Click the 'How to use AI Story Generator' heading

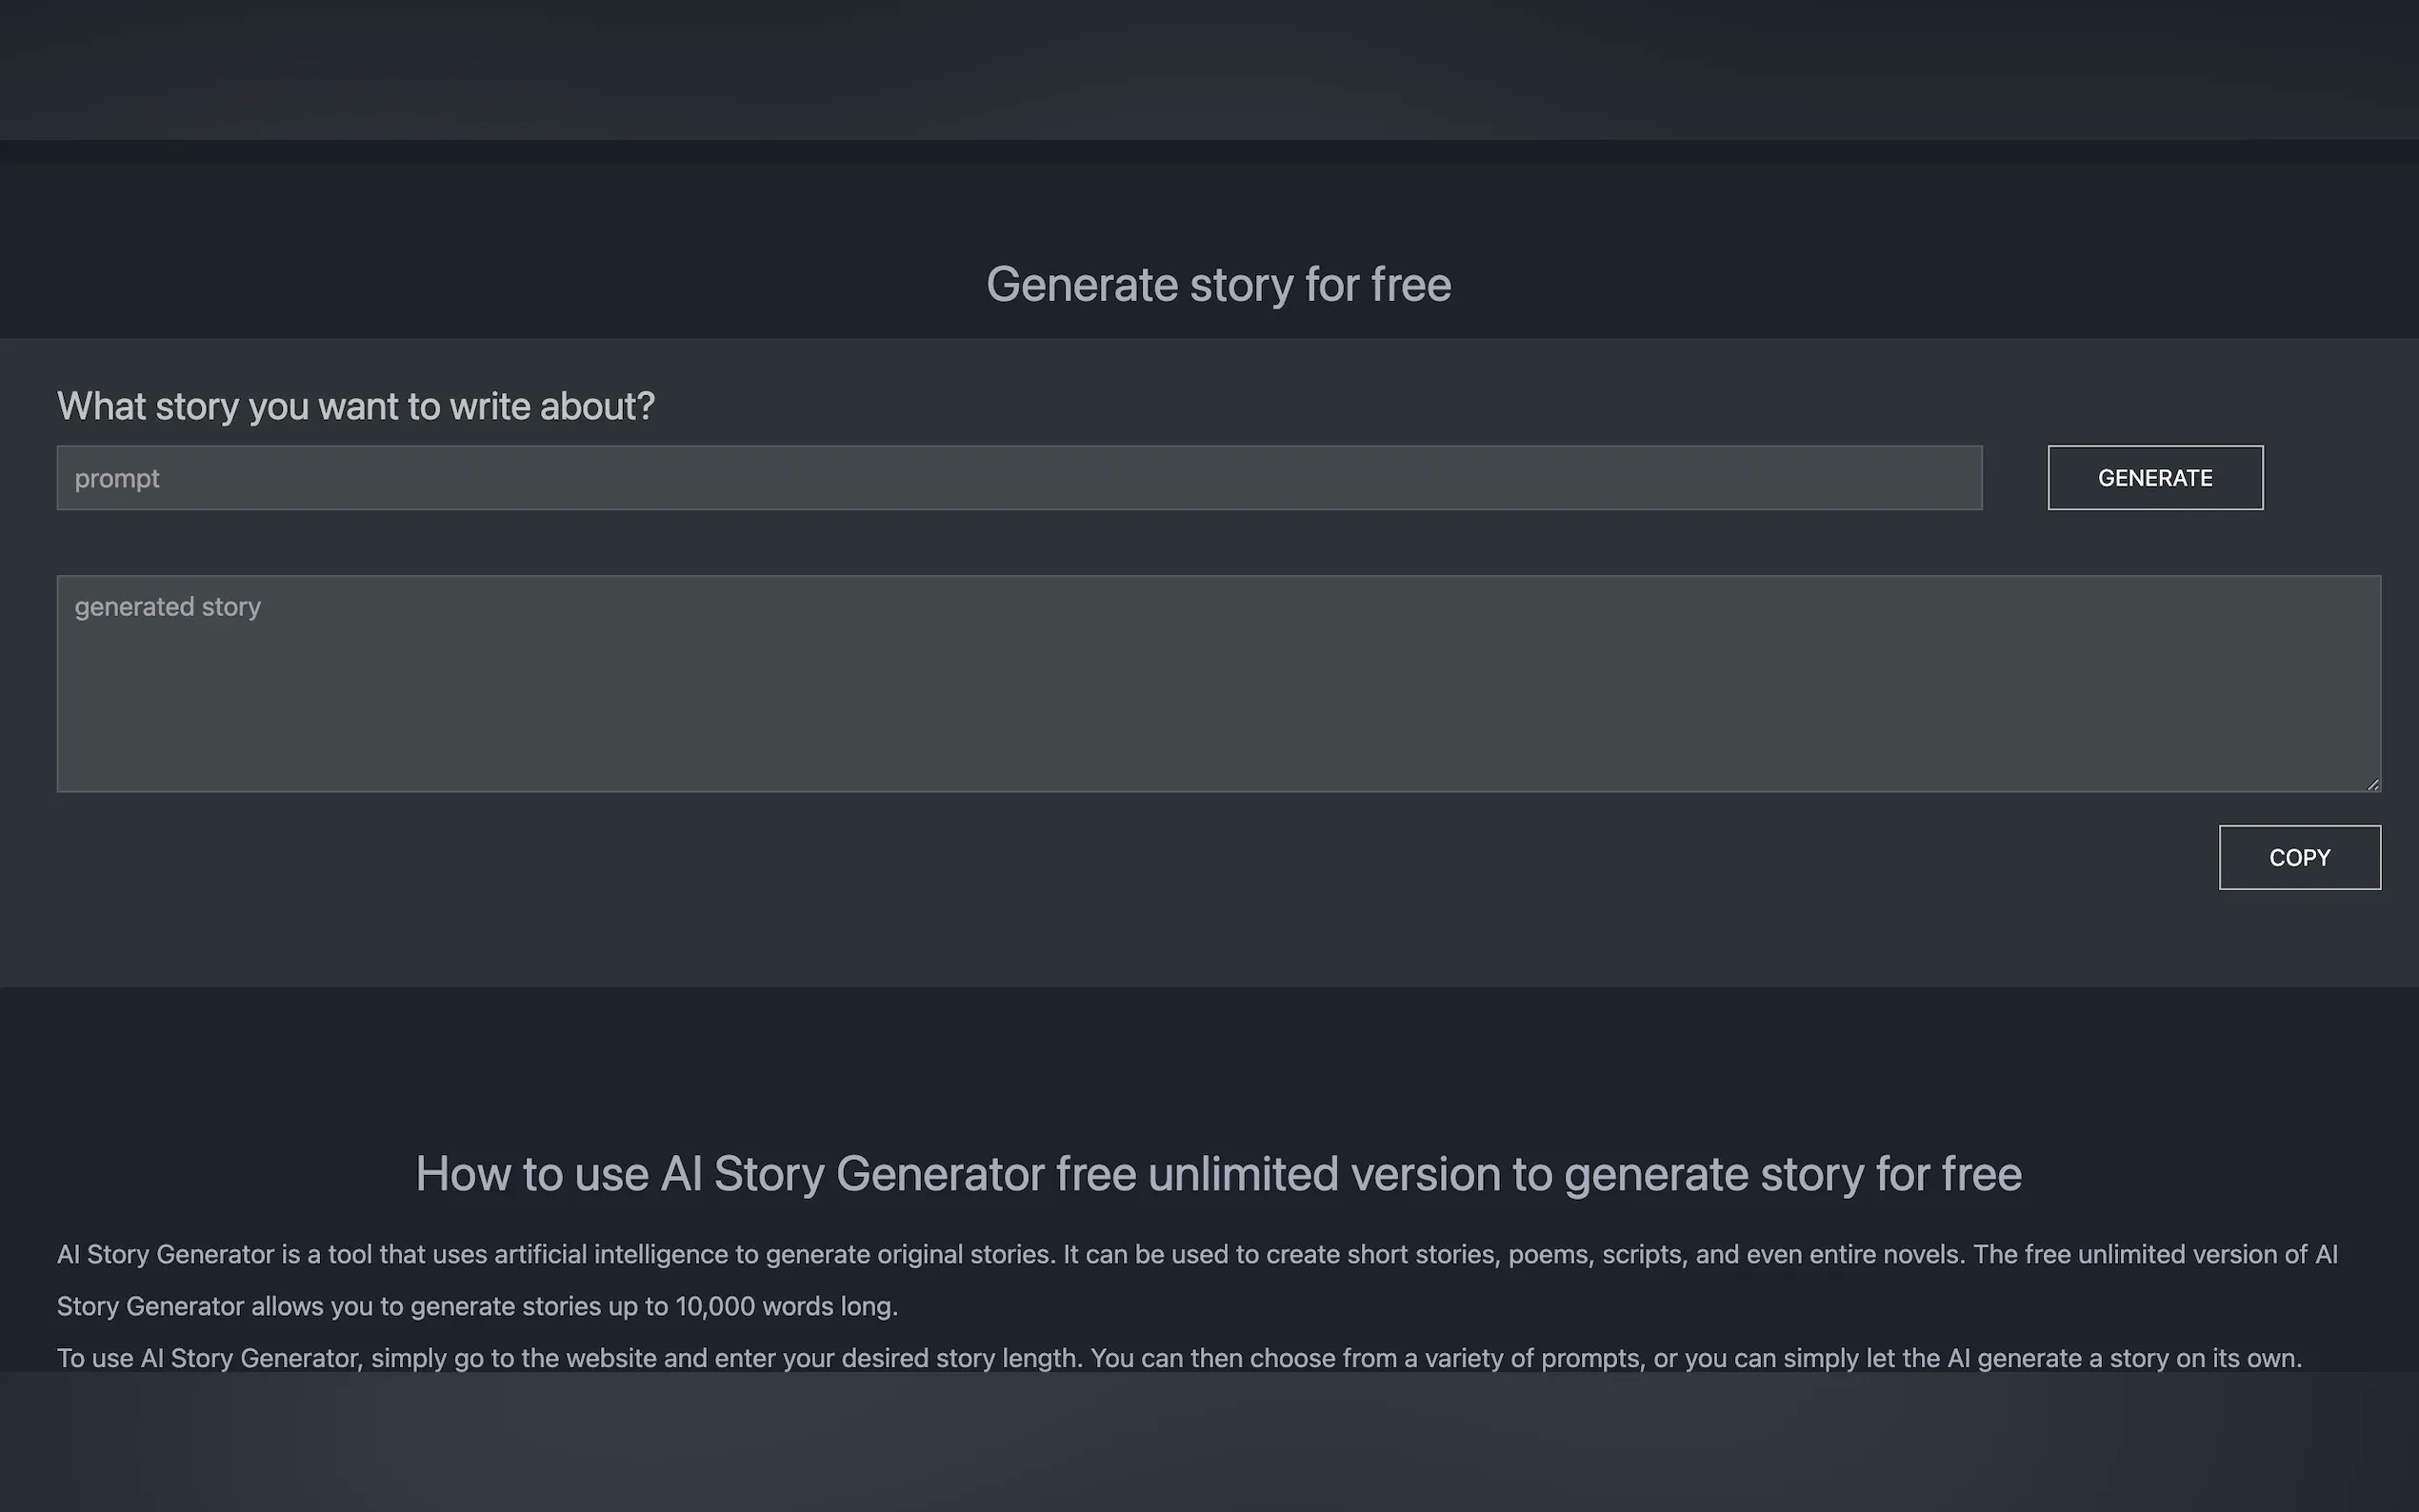click(x=1218, y=1174)
